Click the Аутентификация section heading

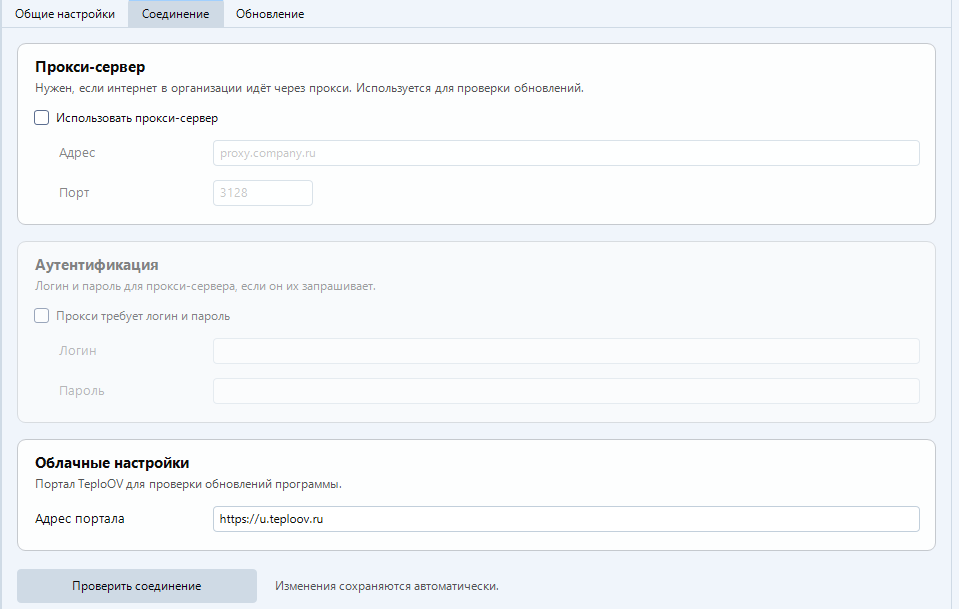click(97, 265)
